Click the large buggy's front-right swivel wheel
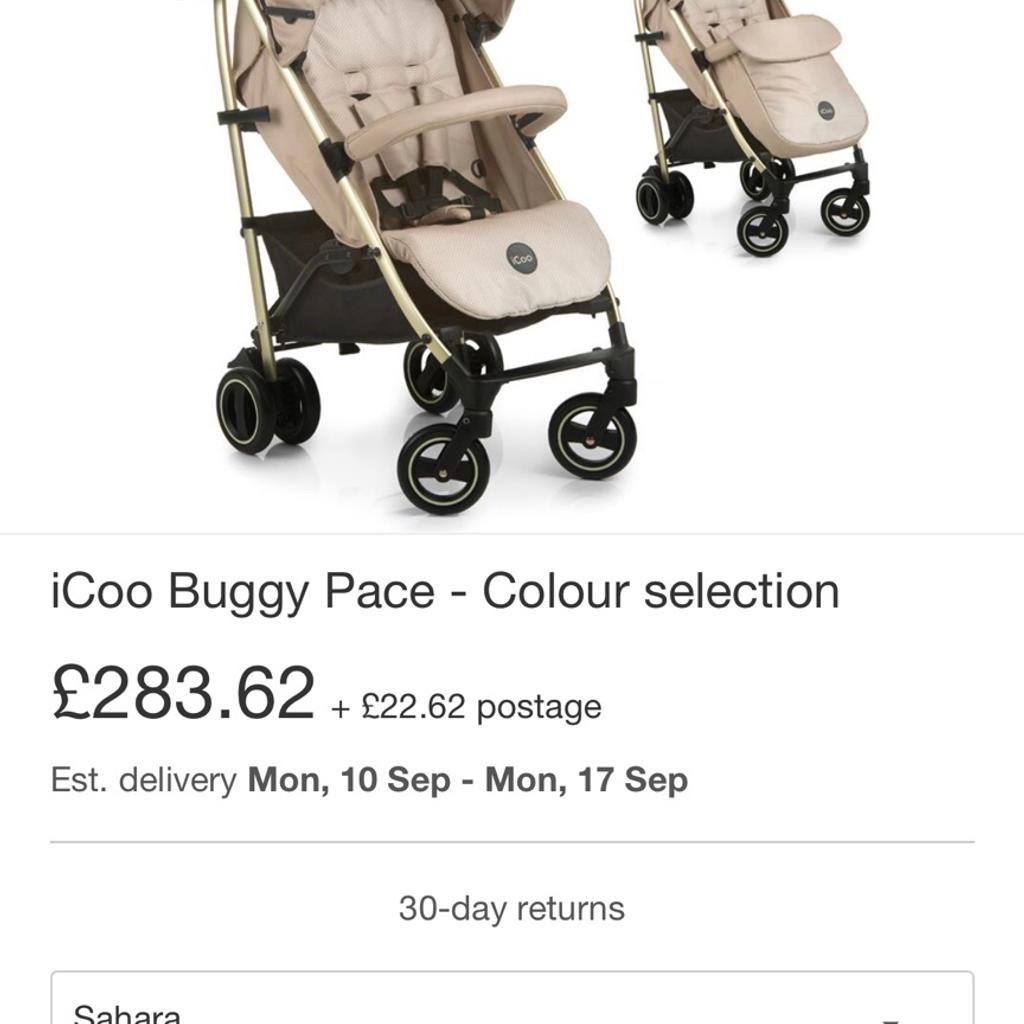The height and width of the screenshot is (1024, 1024). coord(592,435)
